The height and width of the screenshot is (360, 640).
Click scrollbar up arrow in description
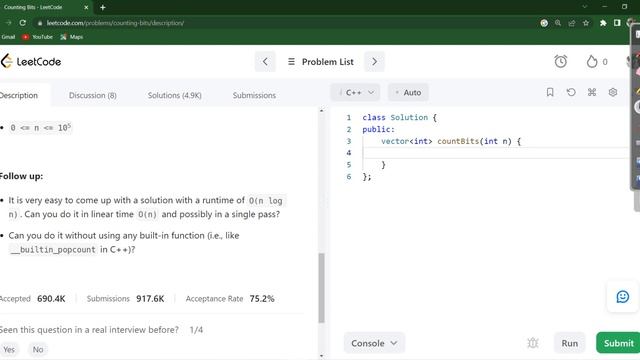[322, 111]
